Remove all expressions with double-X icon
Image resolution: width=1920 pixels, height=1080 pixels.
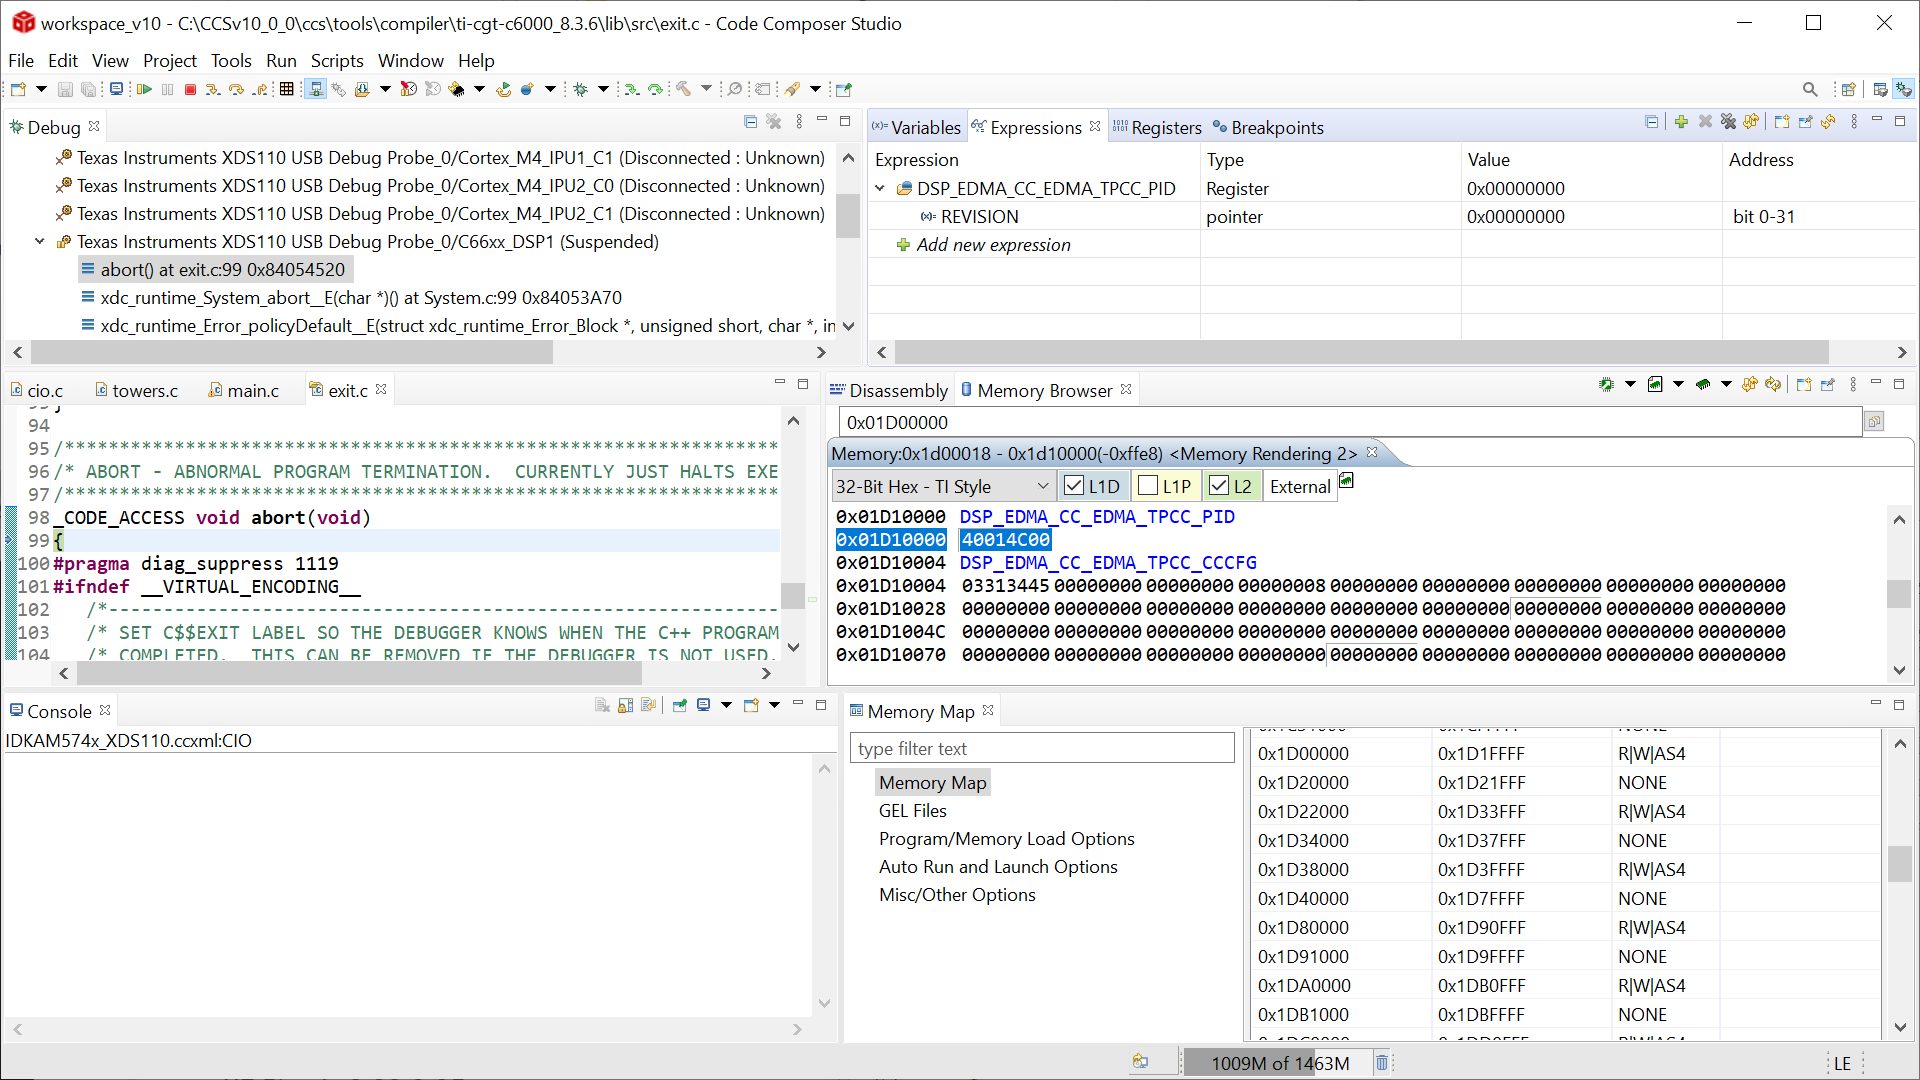(x=1728, y=122)
